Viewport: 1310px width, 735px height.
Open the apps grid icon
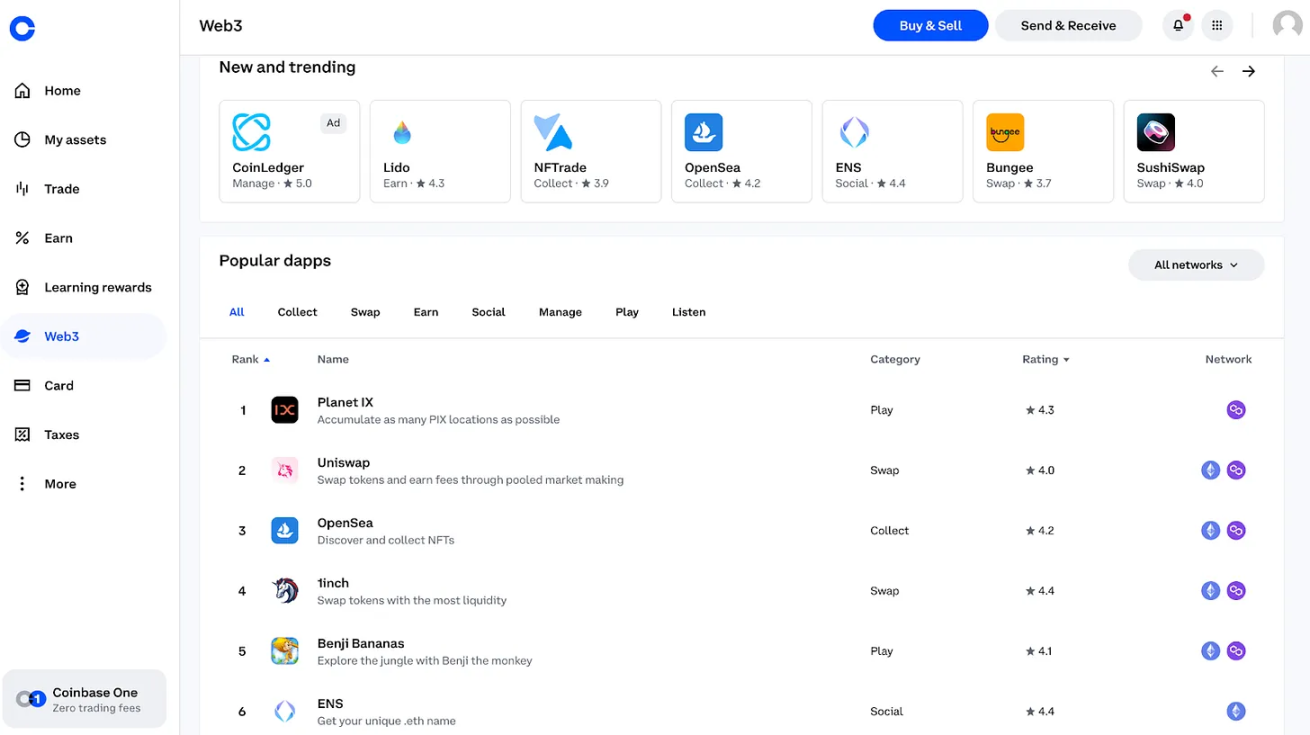pyautogui.click(x=1217, y=24)
